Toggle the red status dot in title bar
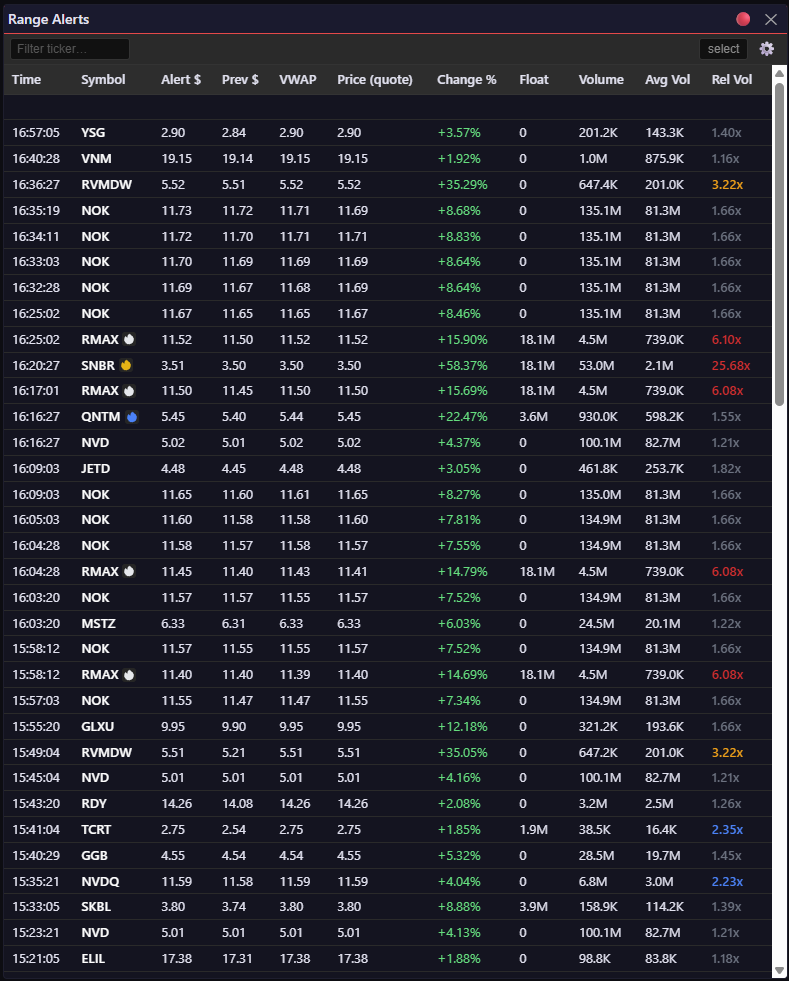The height and width of the screenshot is (981, 789). tap(743, 19)
